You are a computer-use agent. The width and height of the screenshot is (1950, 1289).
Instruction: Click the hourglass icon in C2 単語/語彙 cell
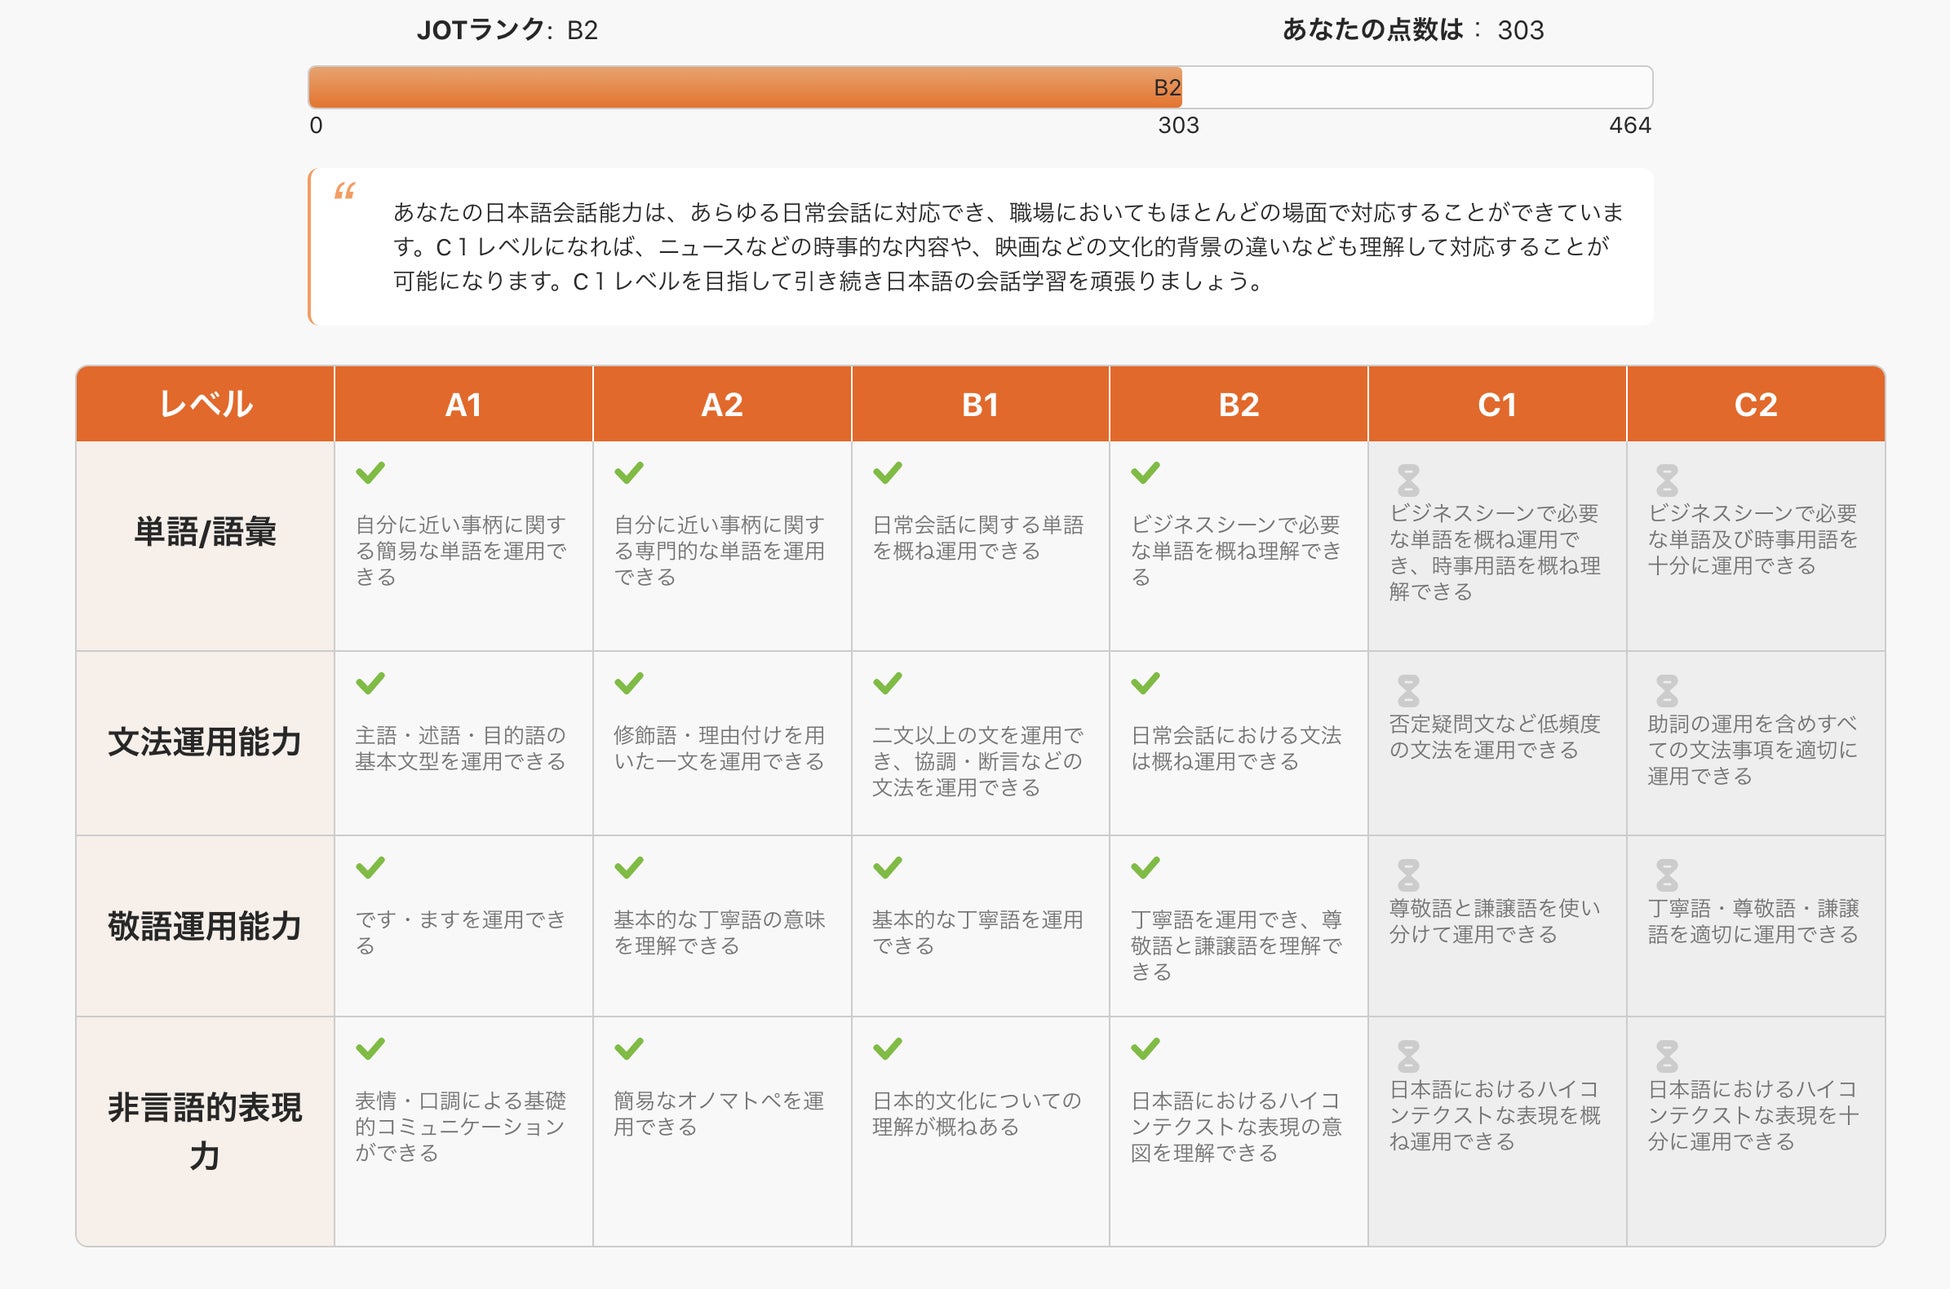1666,481
